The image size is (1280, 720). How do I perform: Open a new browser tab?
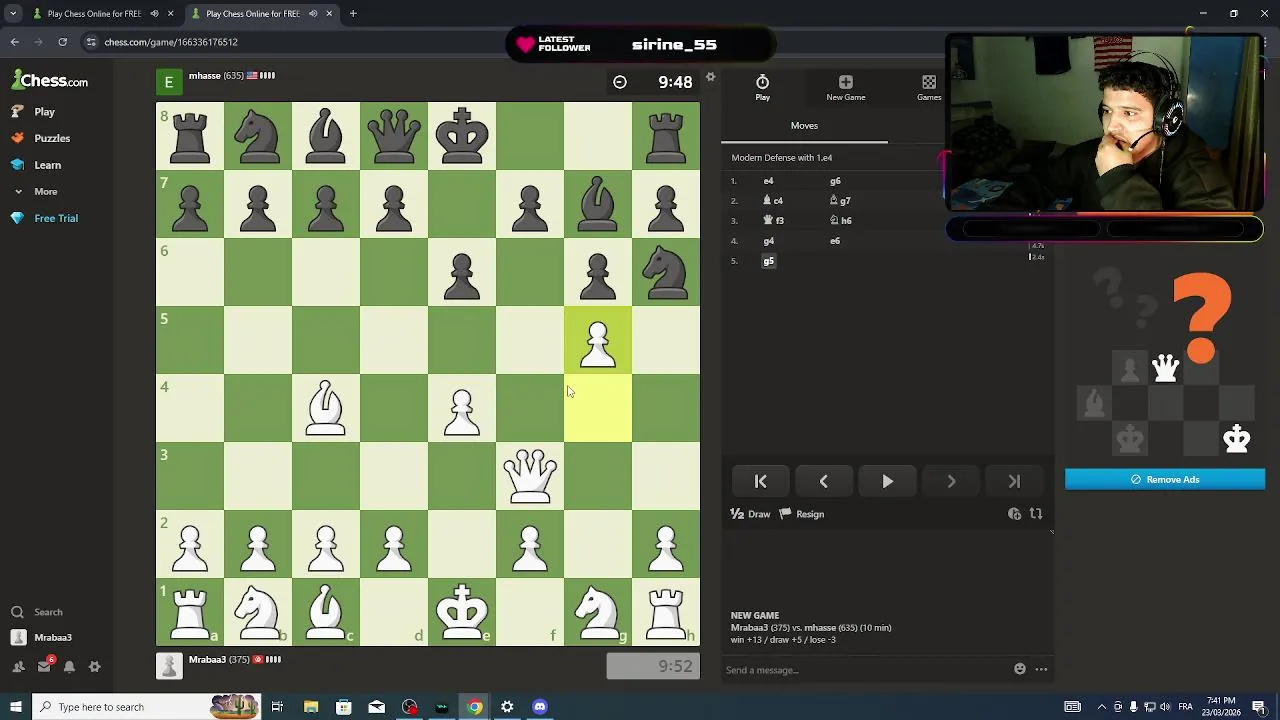tap(353, 14)
